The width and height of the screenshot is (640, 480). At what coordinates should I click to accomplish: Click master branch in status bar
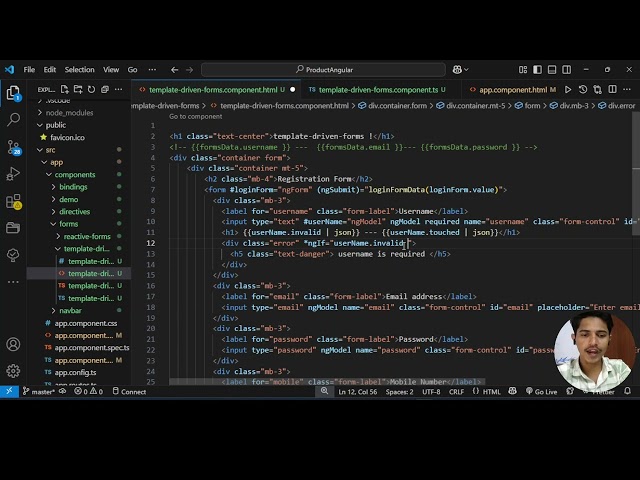pos(39,392)
